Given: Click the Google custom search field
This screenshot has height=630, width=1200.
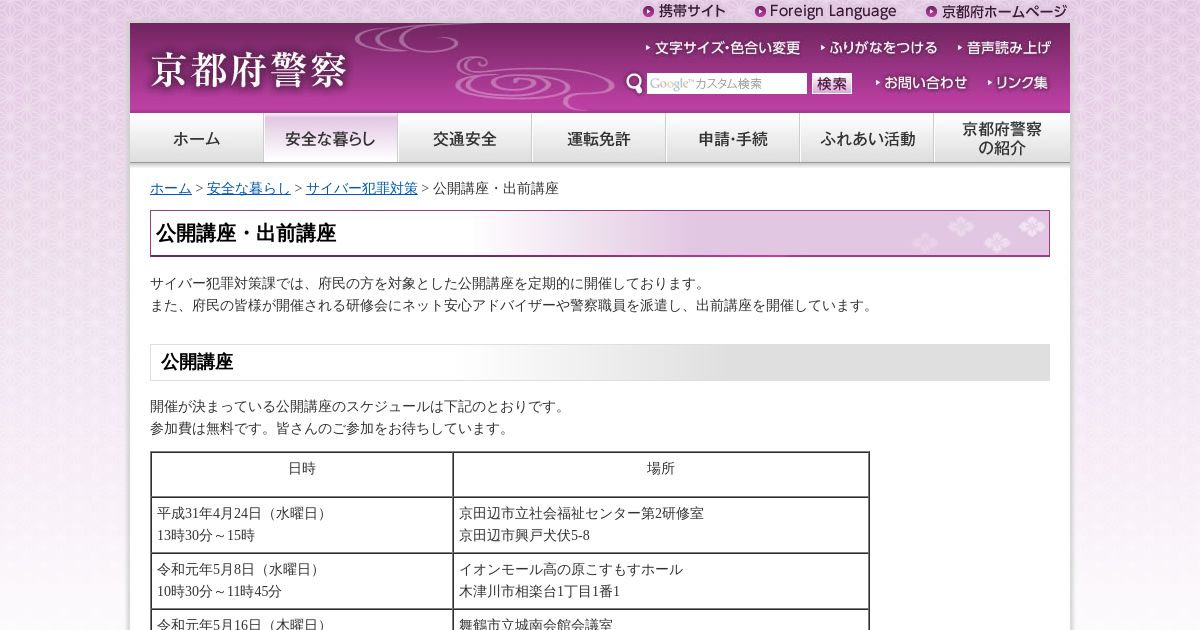Looking at the screenshot, I should [726, 84].
